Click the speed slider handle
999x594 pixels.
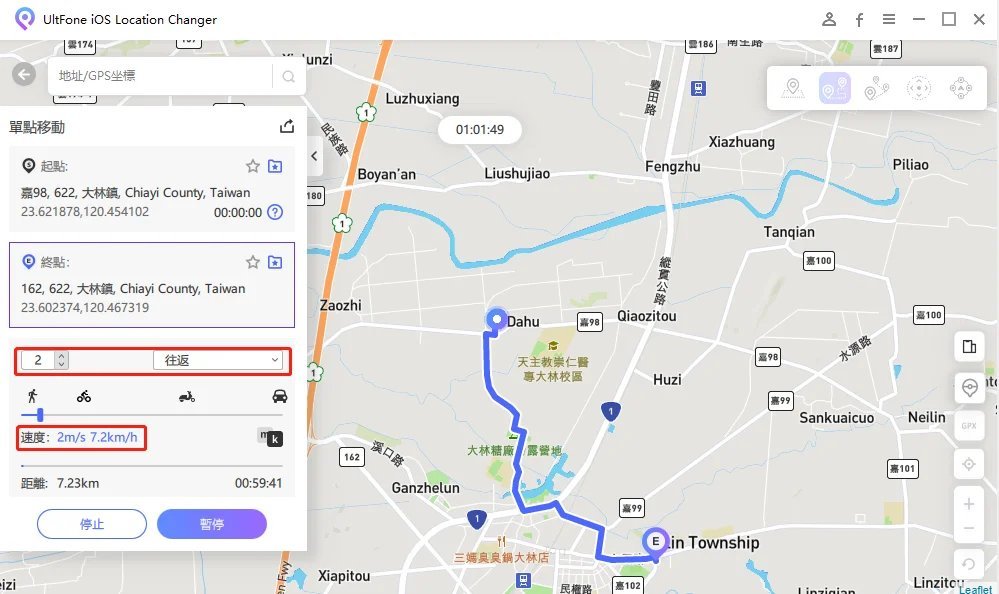(x=40, y=416)
